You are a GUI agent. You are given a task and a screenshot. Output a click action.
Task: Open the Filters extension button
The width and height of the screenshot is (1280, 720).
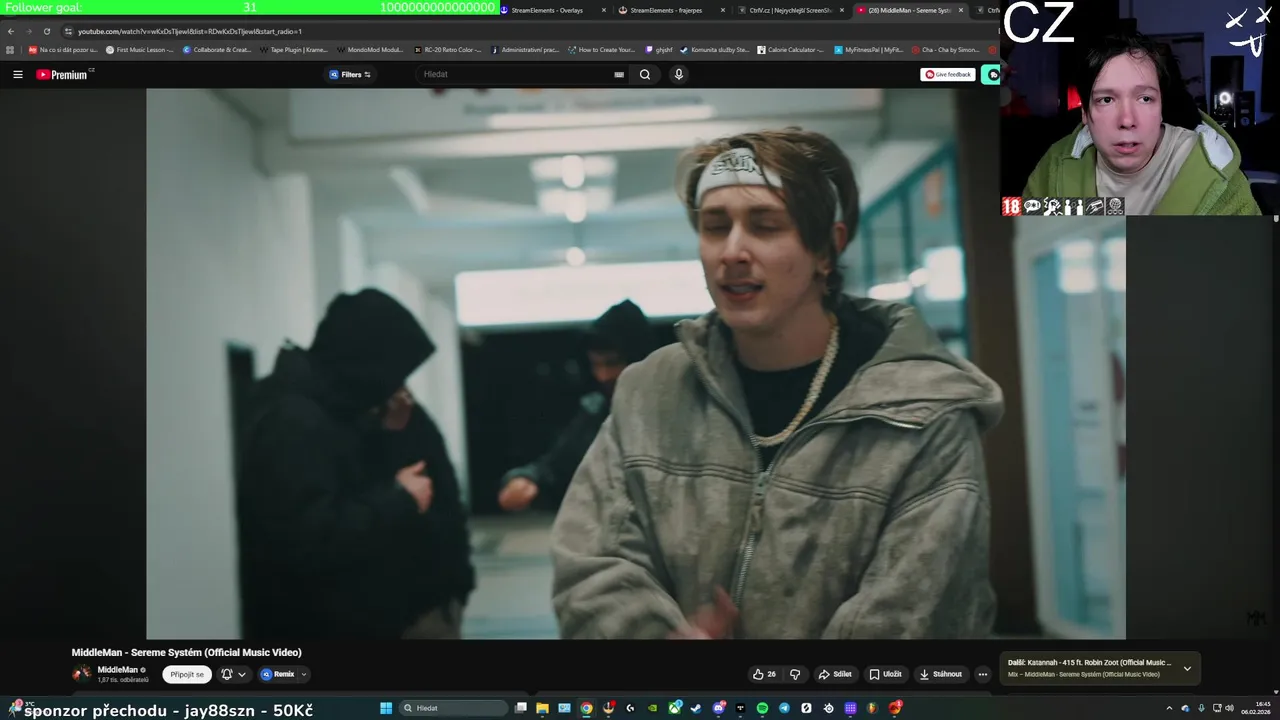(350, 74)
